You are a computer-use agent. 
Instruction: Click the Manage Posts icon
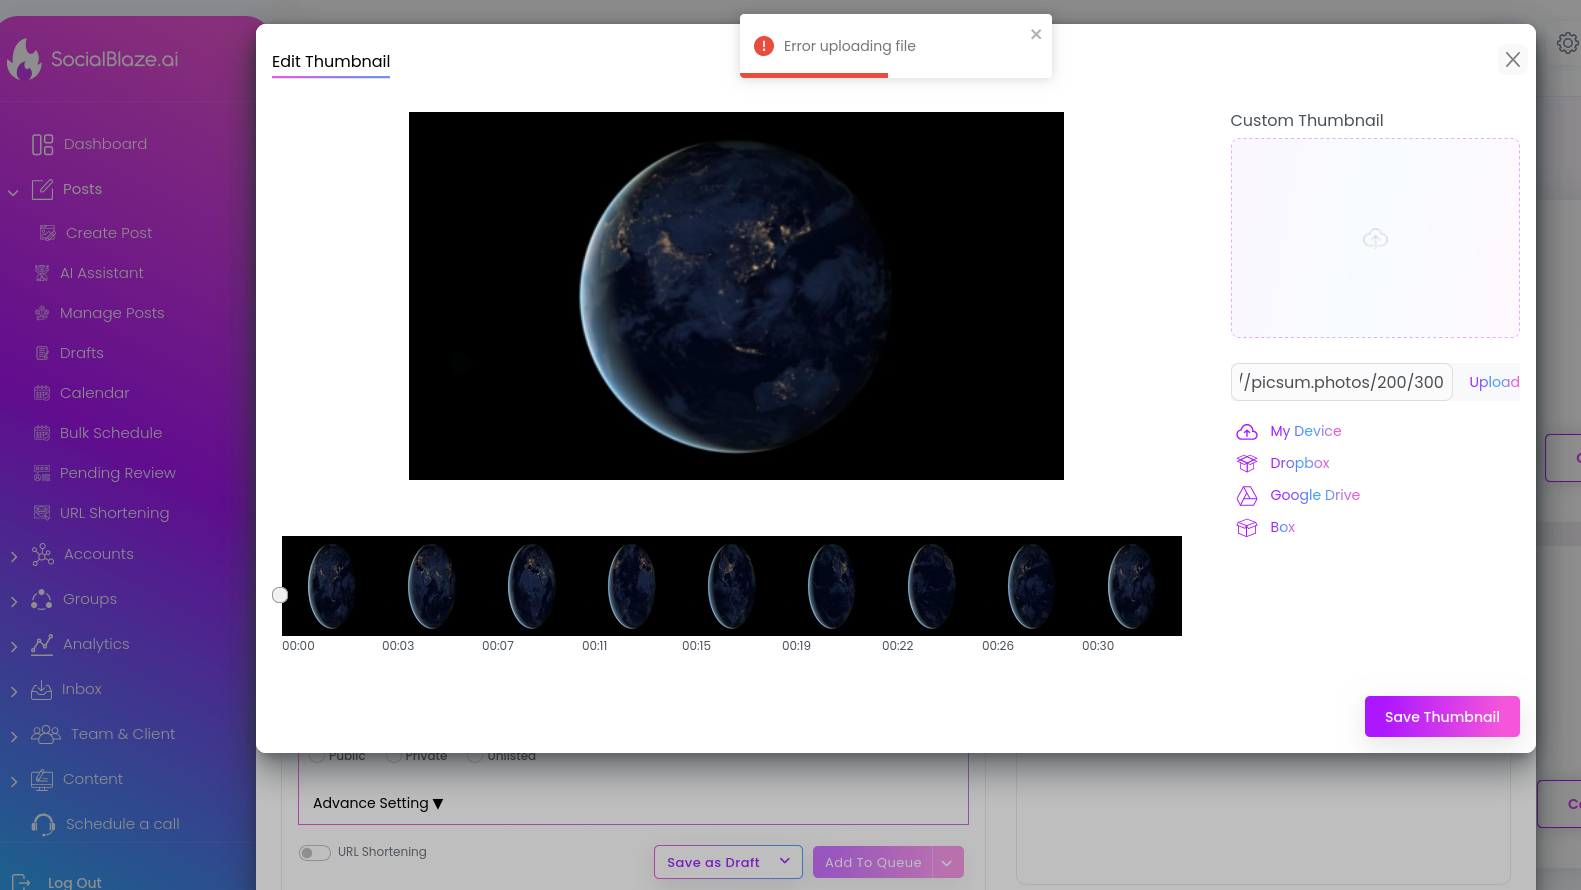(42, 313)
